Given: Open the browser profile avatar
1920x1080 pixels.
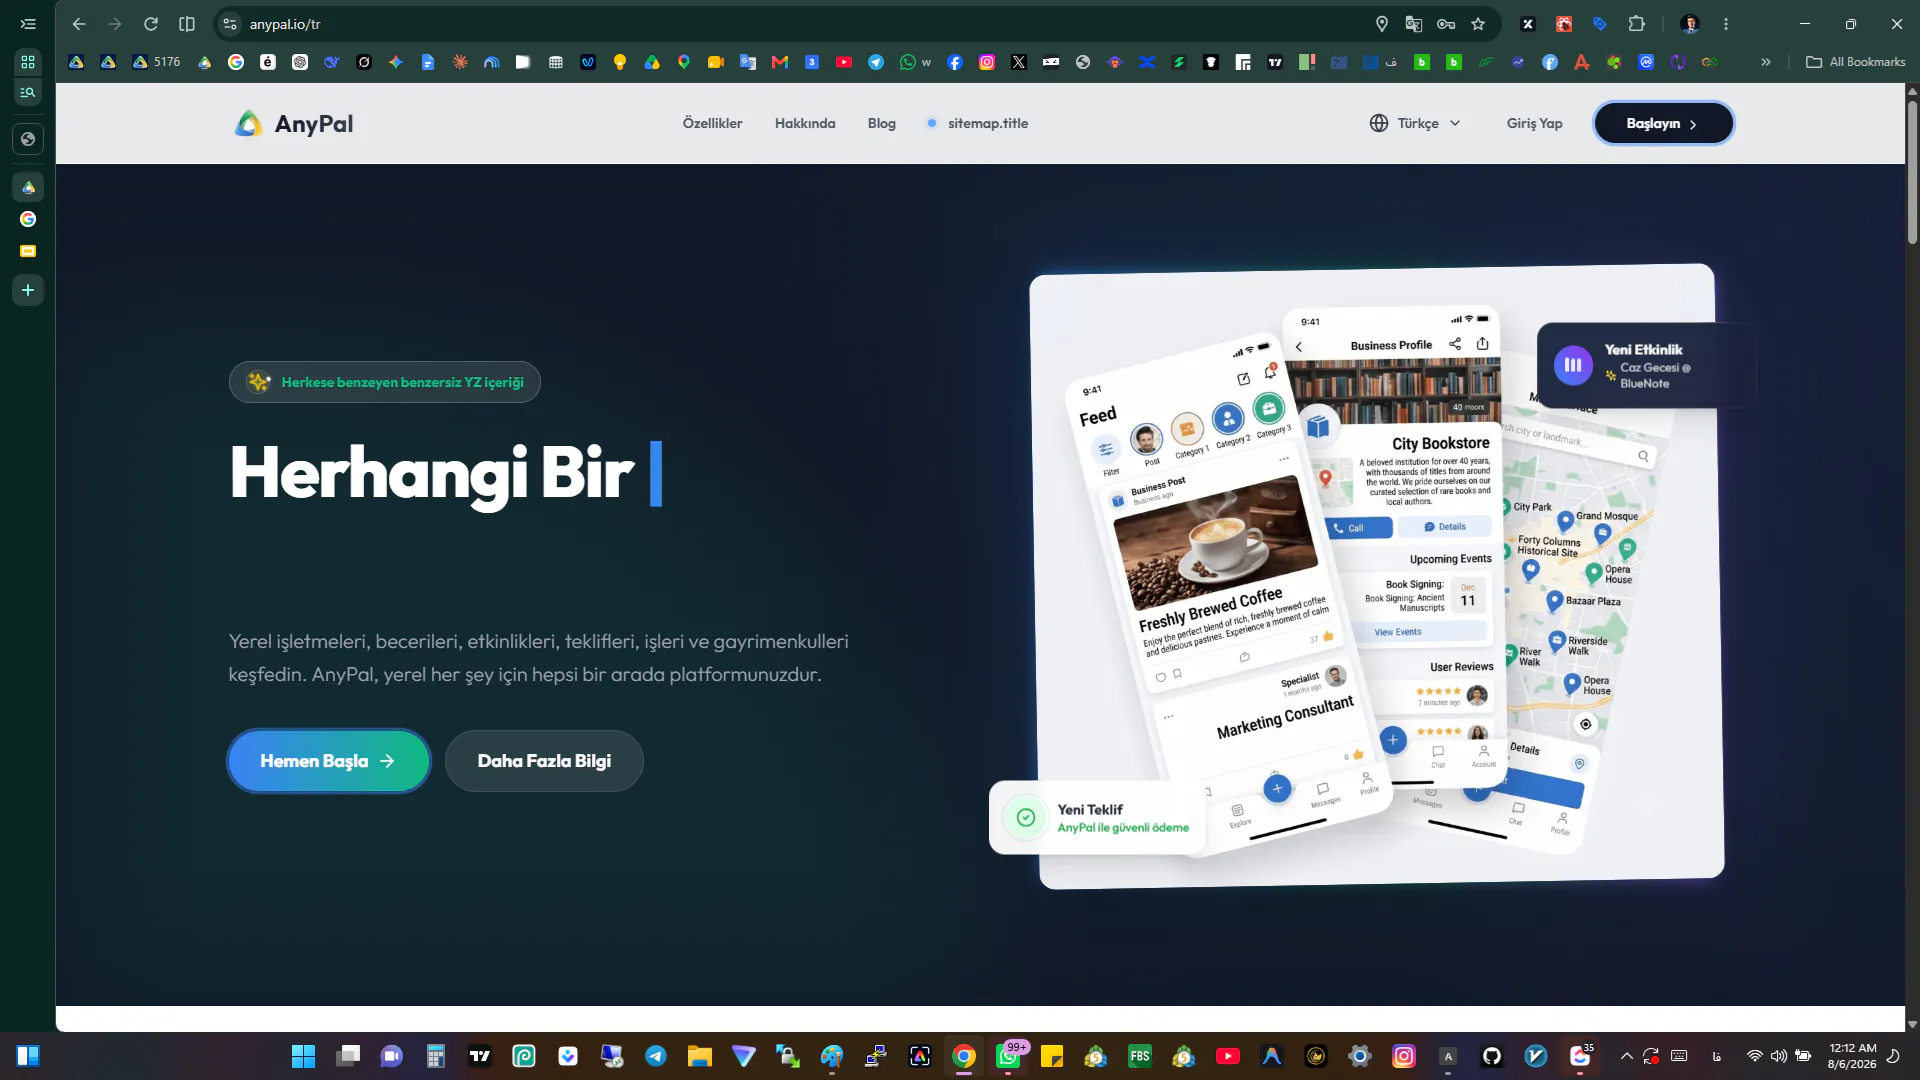Looking at the screenshot, I should click(1690, 24).
